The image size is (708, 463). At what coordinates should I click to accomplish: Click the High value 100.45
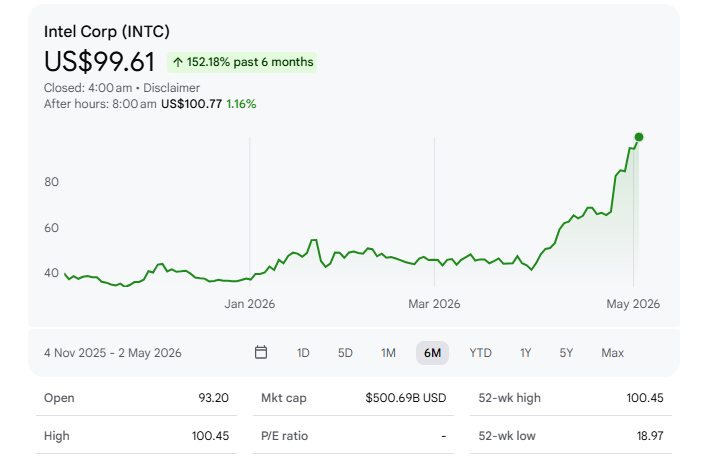(210, 436)
